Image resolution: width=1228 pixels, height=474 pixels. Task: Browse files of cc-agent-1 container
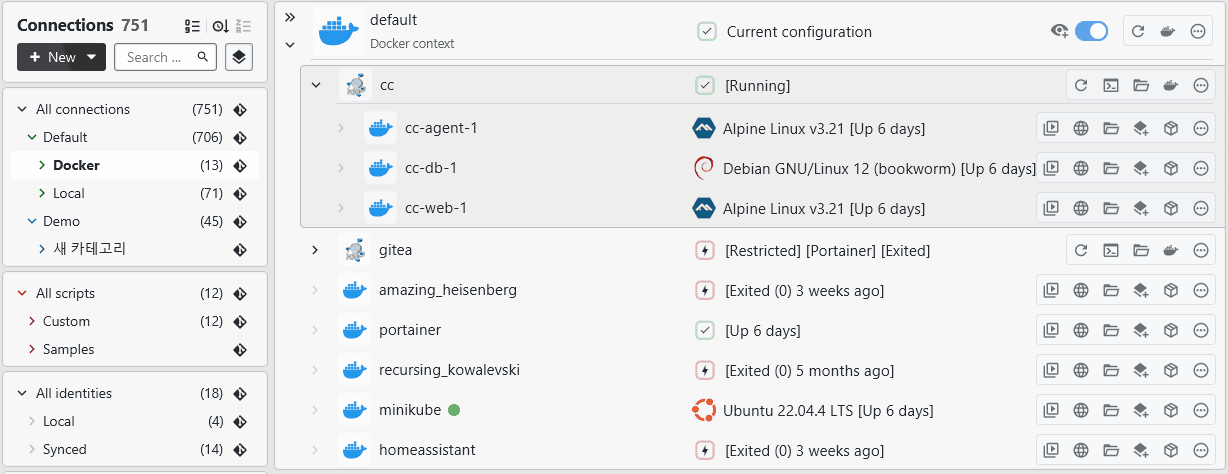pyautogui.click(x=1111, y=128)
